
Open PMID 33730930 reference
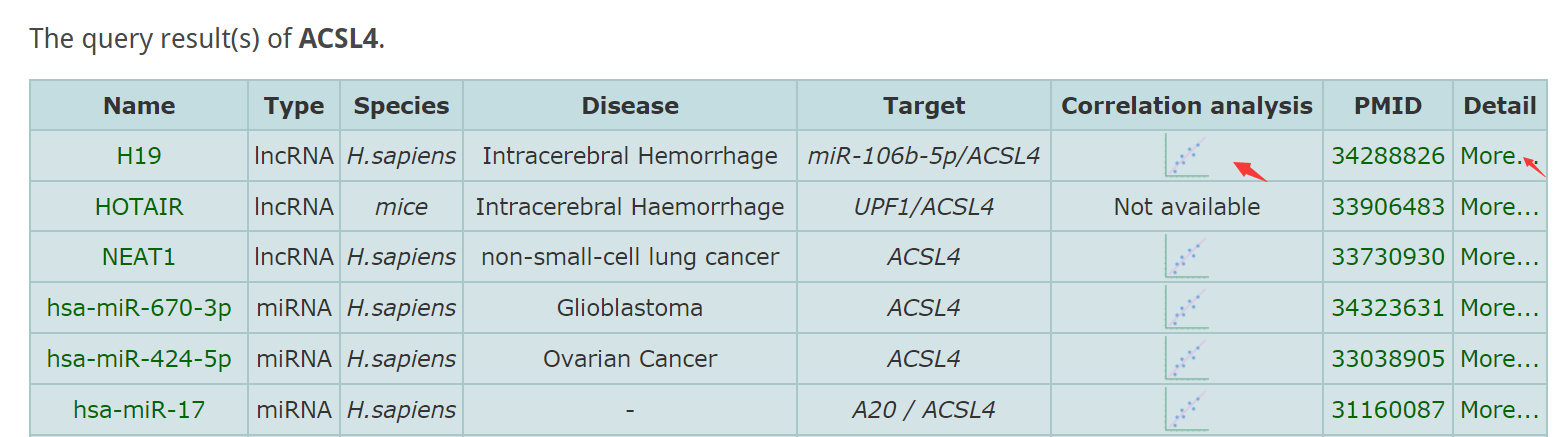coord(1388,257)
